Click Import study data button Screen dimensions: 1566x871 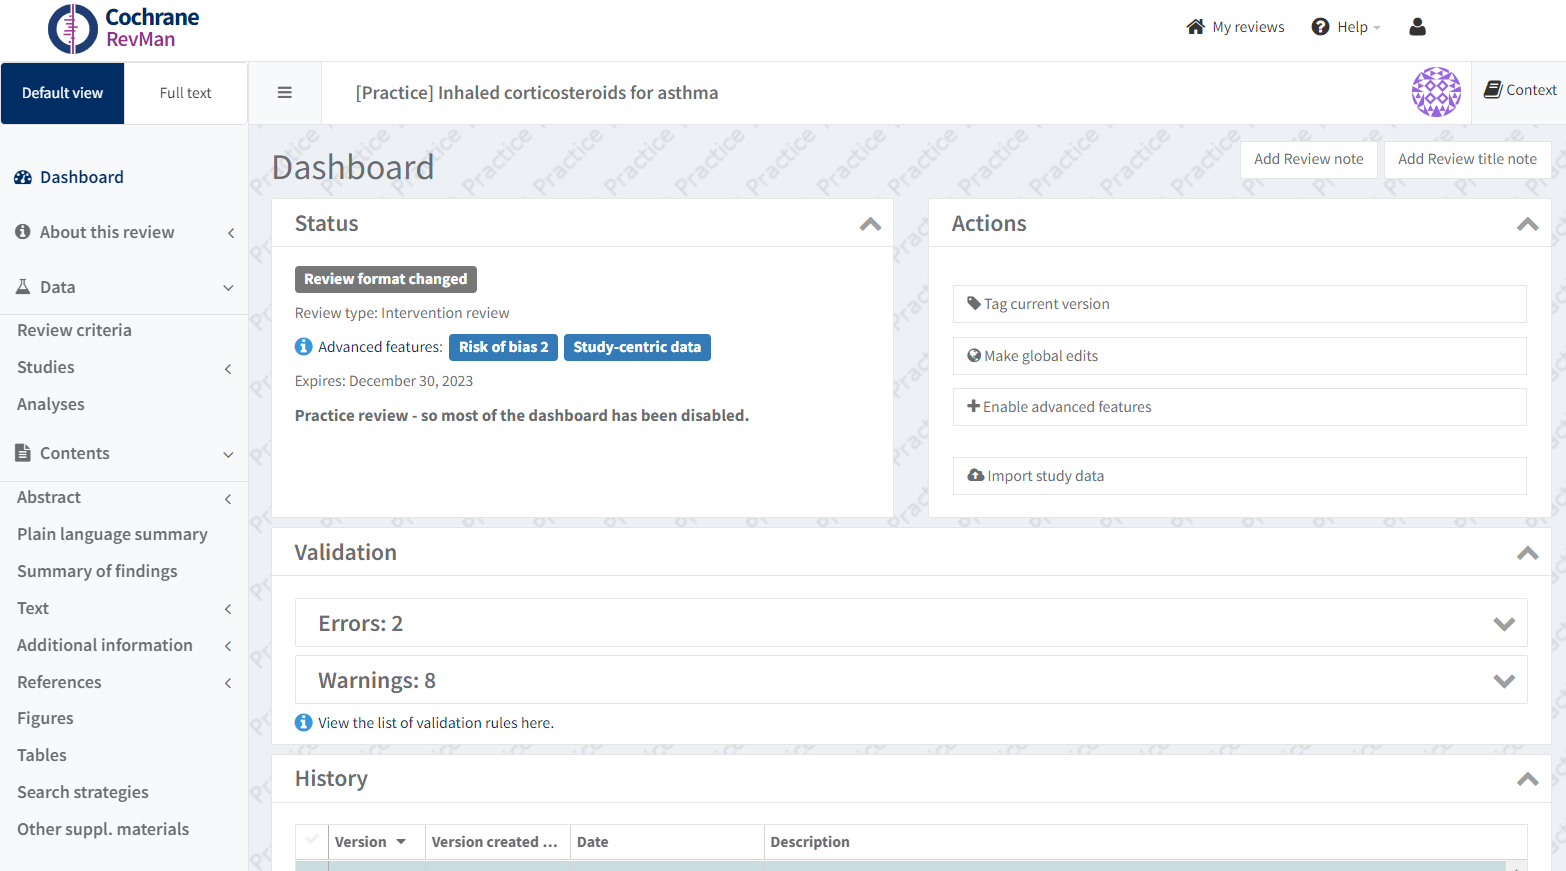(x=1239, y=476)
